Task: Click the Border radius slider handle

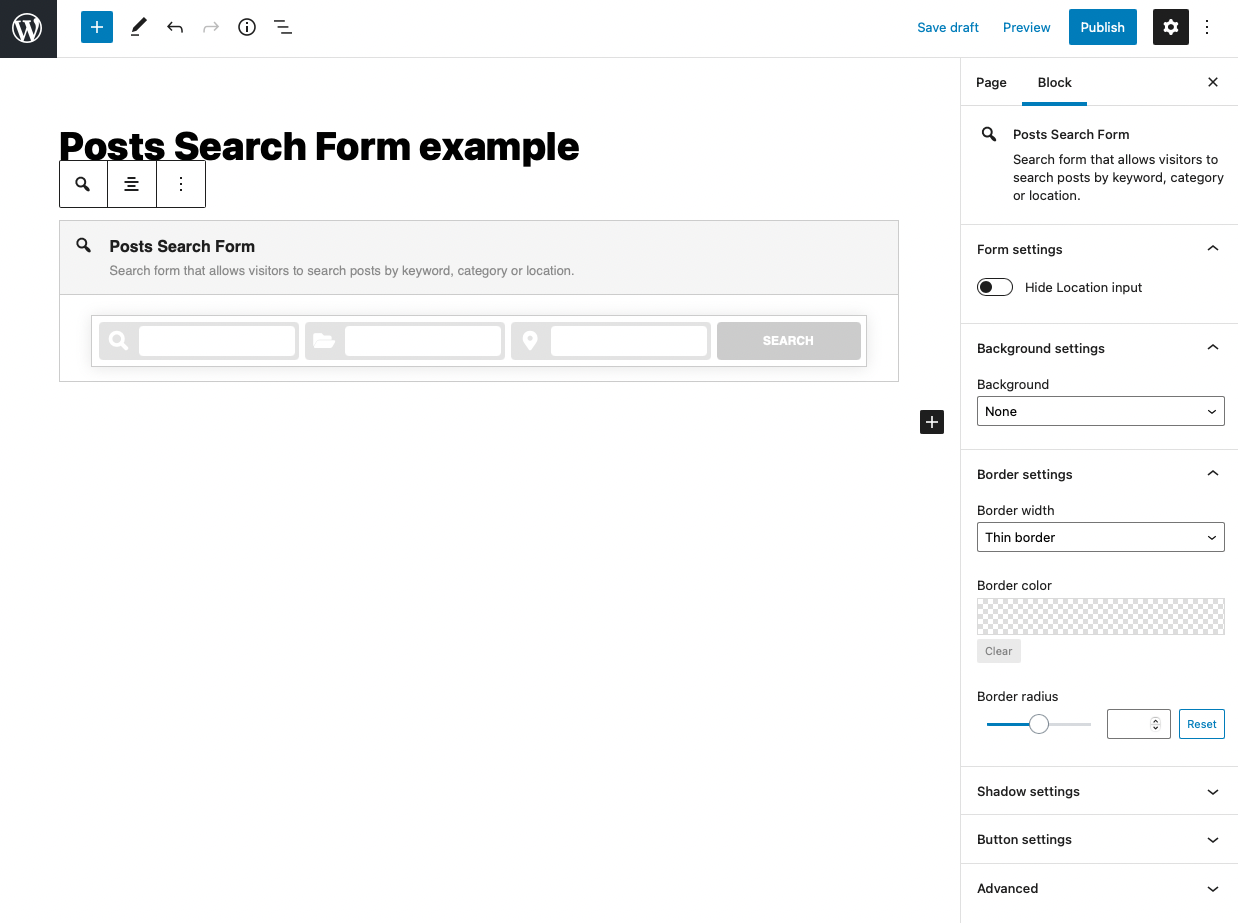Action: click(1039, 724)
